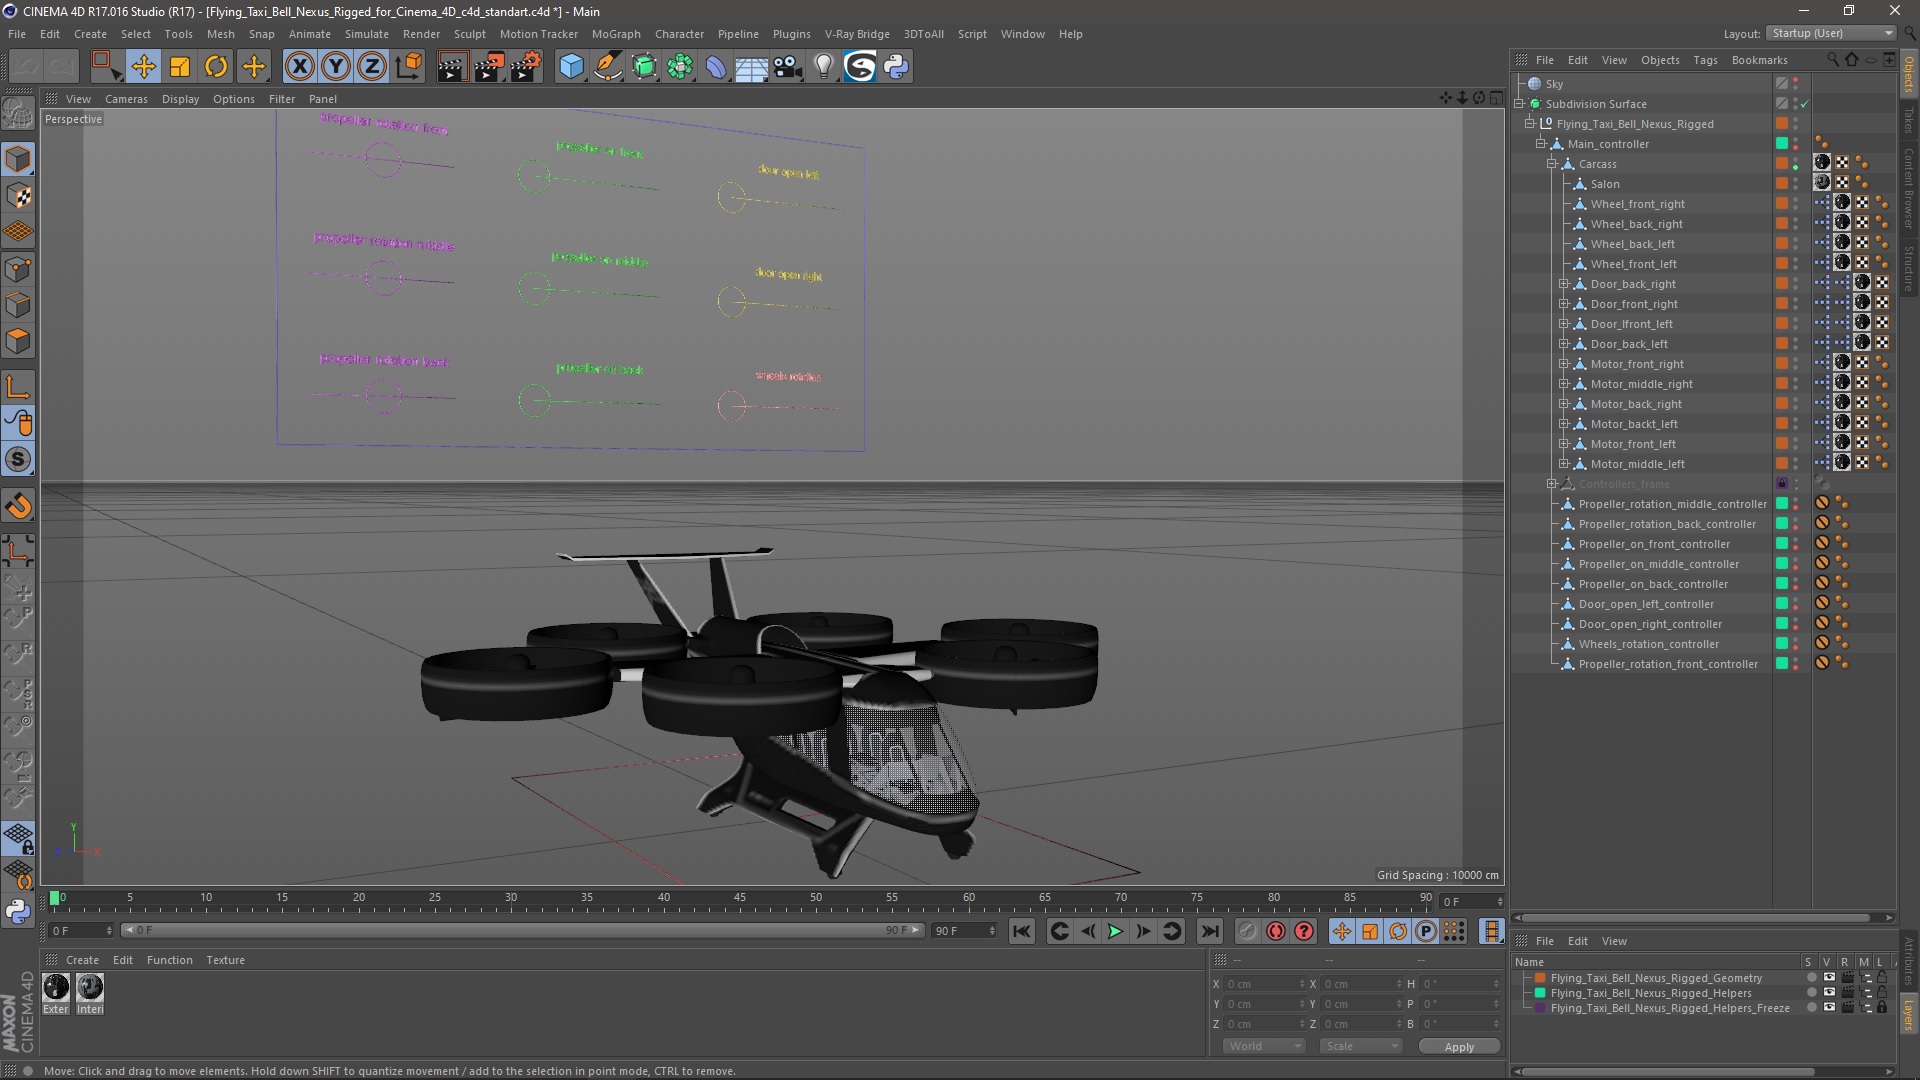Open Object Manager Tags menu

pos(1705,60)
